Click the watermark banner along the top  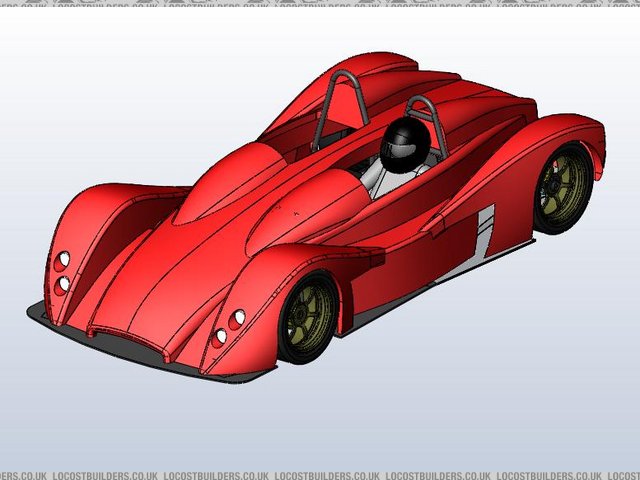tap(320, 5)
